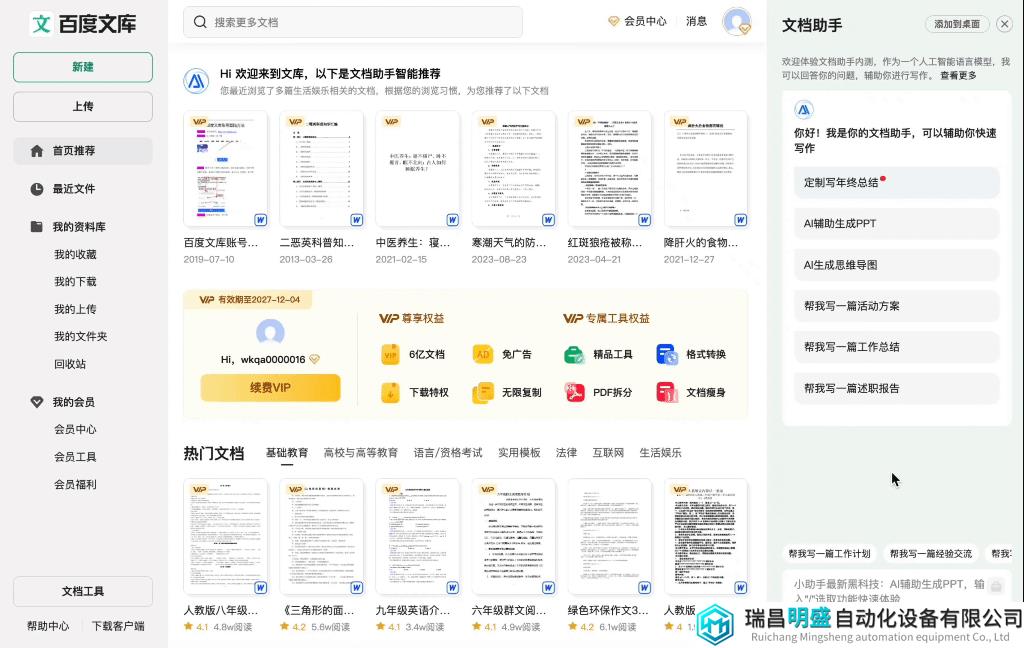Image resolution: width=1024 pixels, height=648 pixels.
Task: Open the 精品工具 icon
Action: pyautogui.click(x=574, y=355)
